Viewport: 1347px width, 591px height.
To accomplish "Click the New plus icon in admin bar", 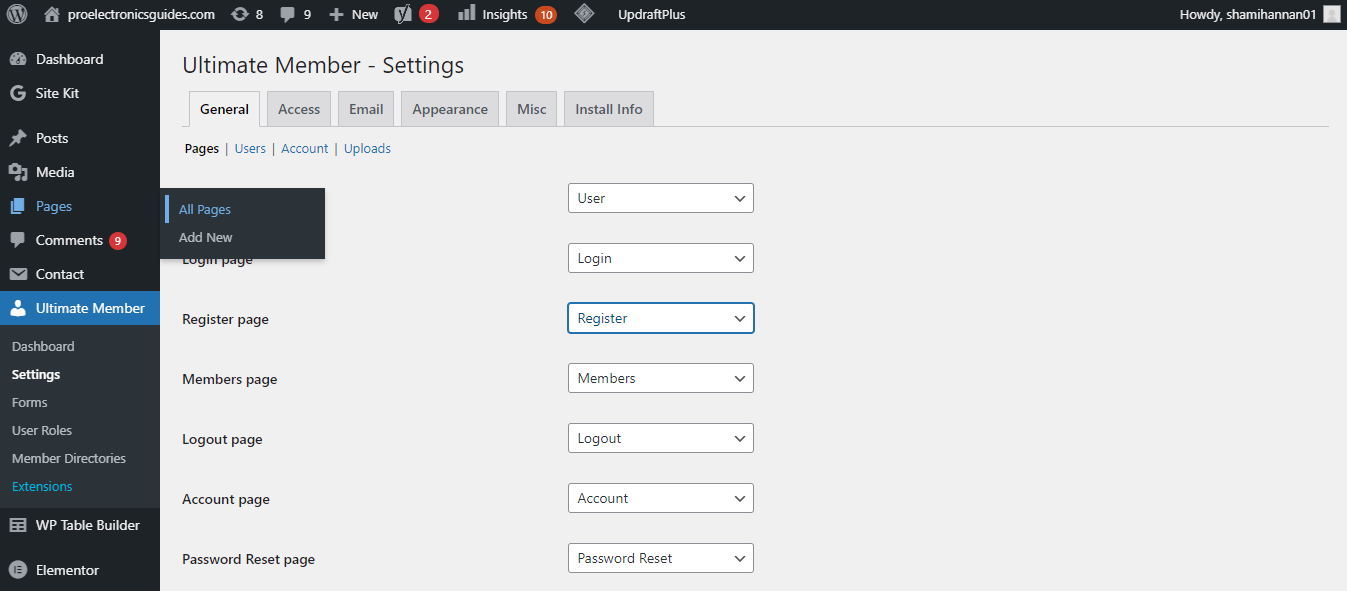I will coord(334,14).
